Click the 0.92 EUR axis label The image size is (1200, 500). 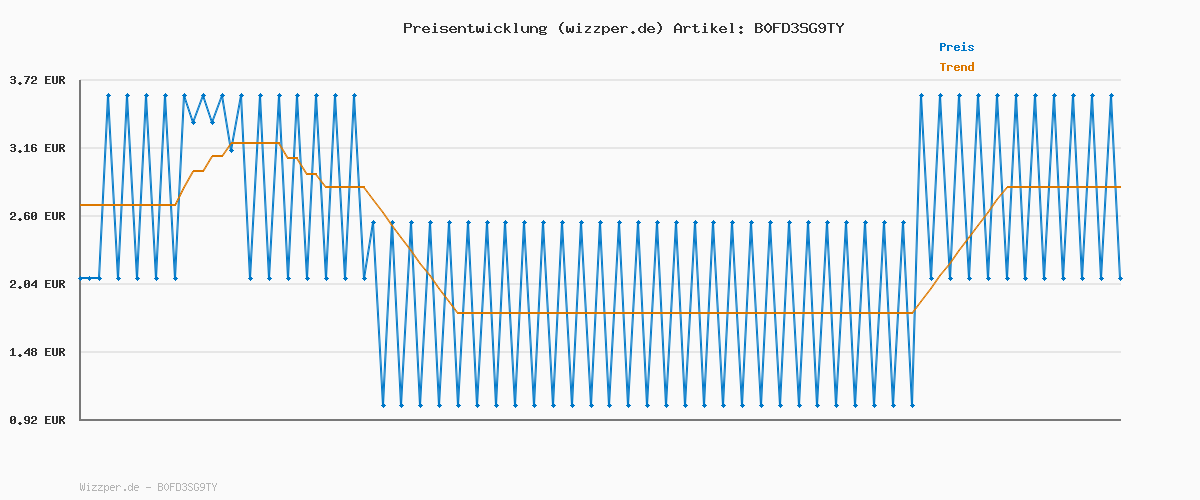coord(37,420)
